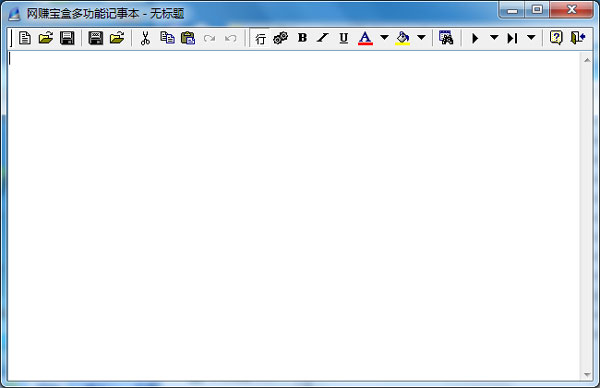Save the current document
Screen dimensions: 600x388
tap(67, 38)
